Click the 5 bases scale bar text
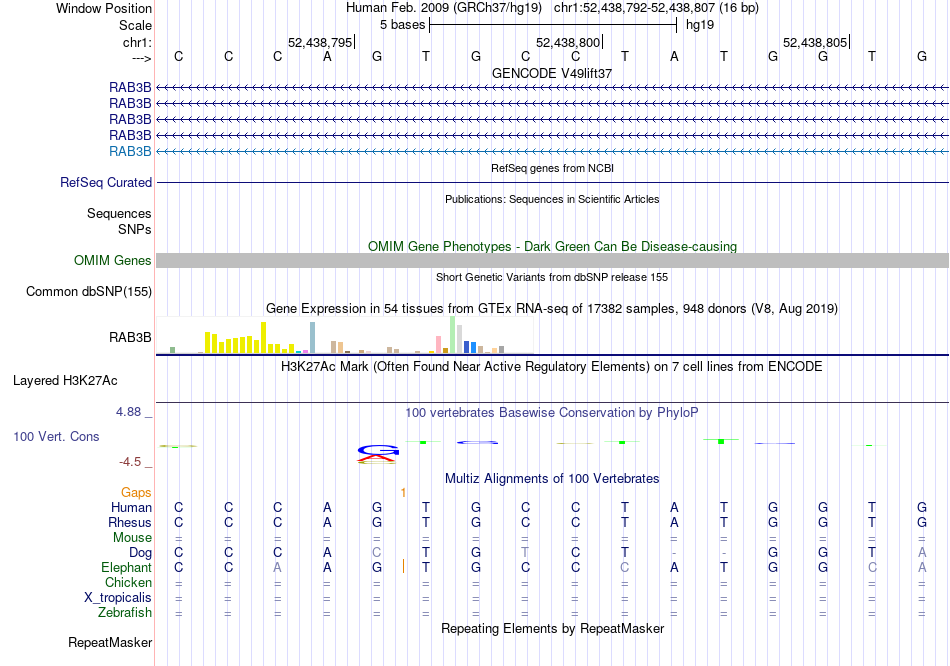Image resolution: width=950 pixels, height=666 pixels. (403, 25)
